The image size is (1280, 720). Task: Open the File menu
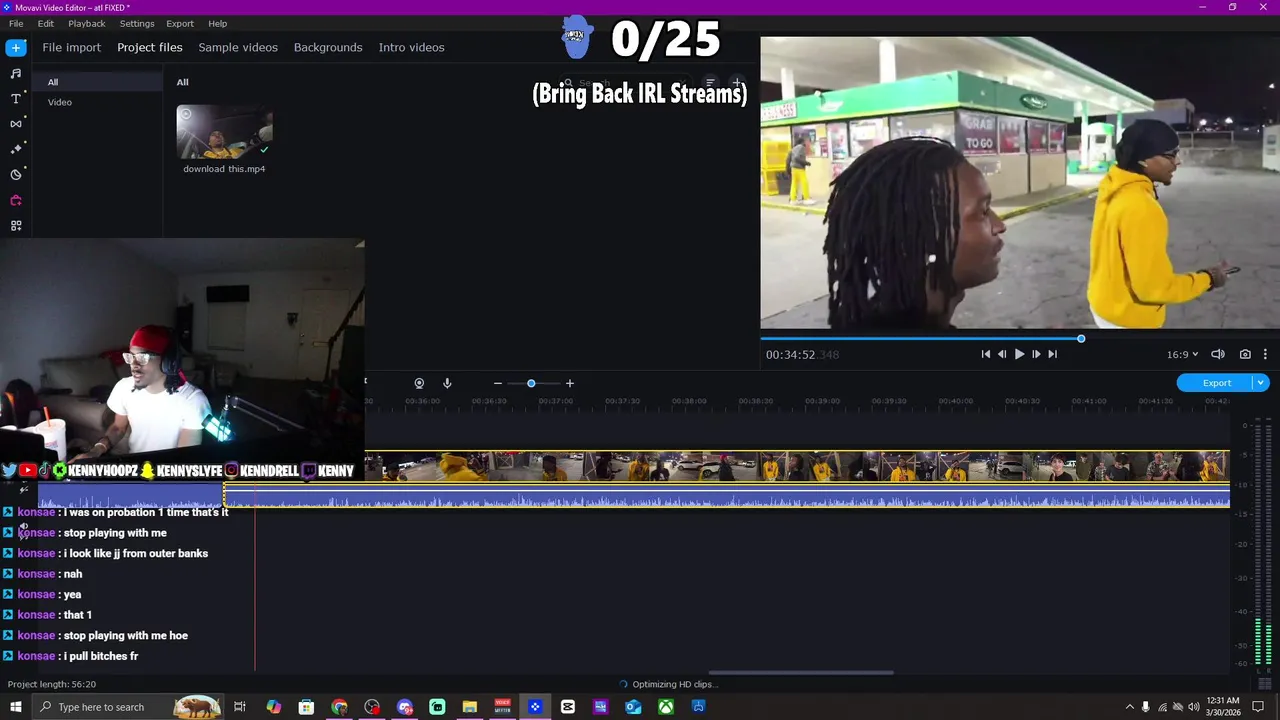pos(16,23)
